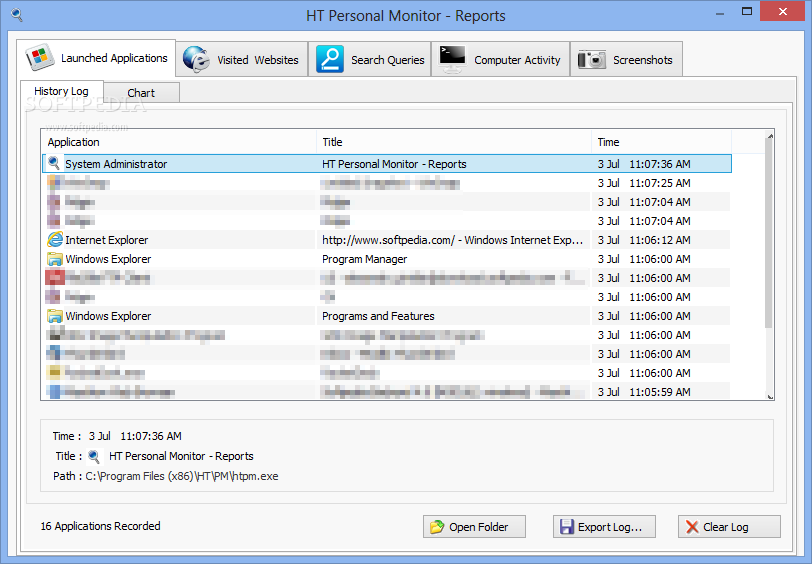Select the System Administrator row
The image size is (812, 564).
387,164
